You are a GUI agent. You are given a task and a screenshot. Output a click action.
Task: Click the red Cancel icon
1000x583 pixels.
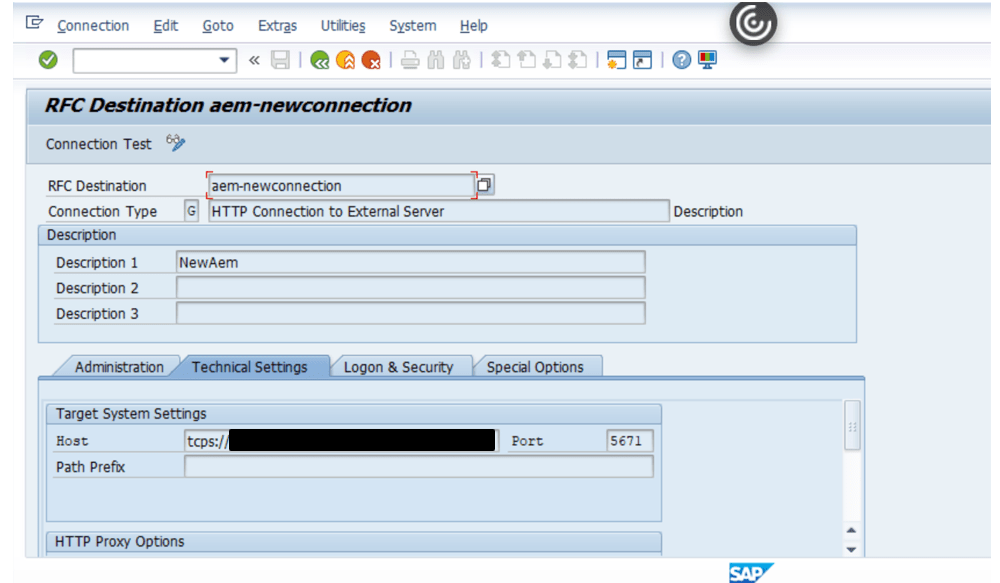(x=371, y=60)
